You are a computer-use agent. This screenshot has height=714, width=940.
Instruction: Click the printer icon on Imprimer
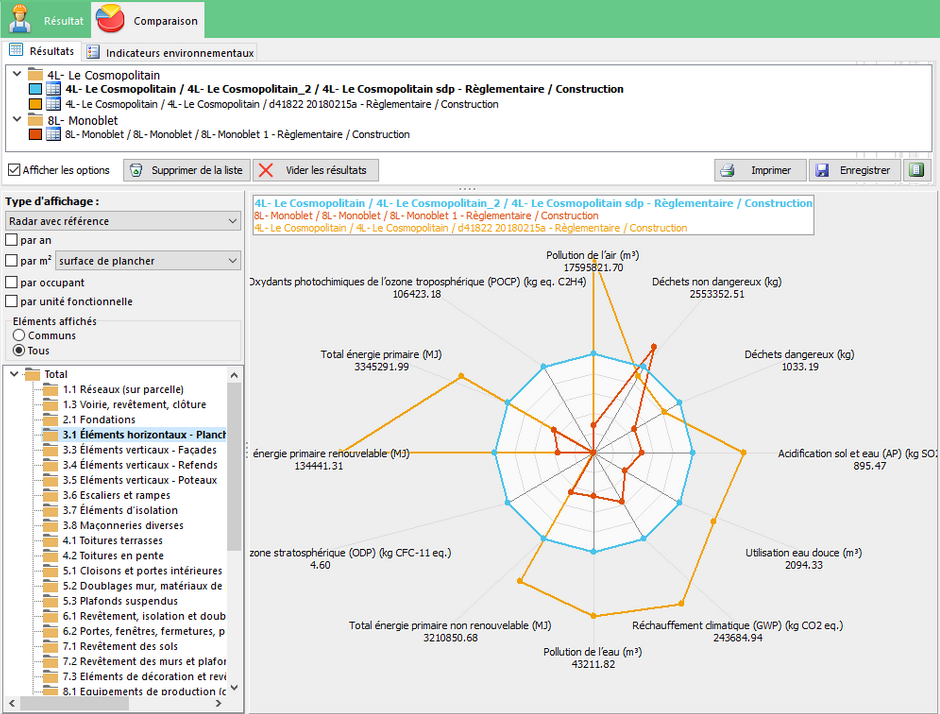point(727,170)
